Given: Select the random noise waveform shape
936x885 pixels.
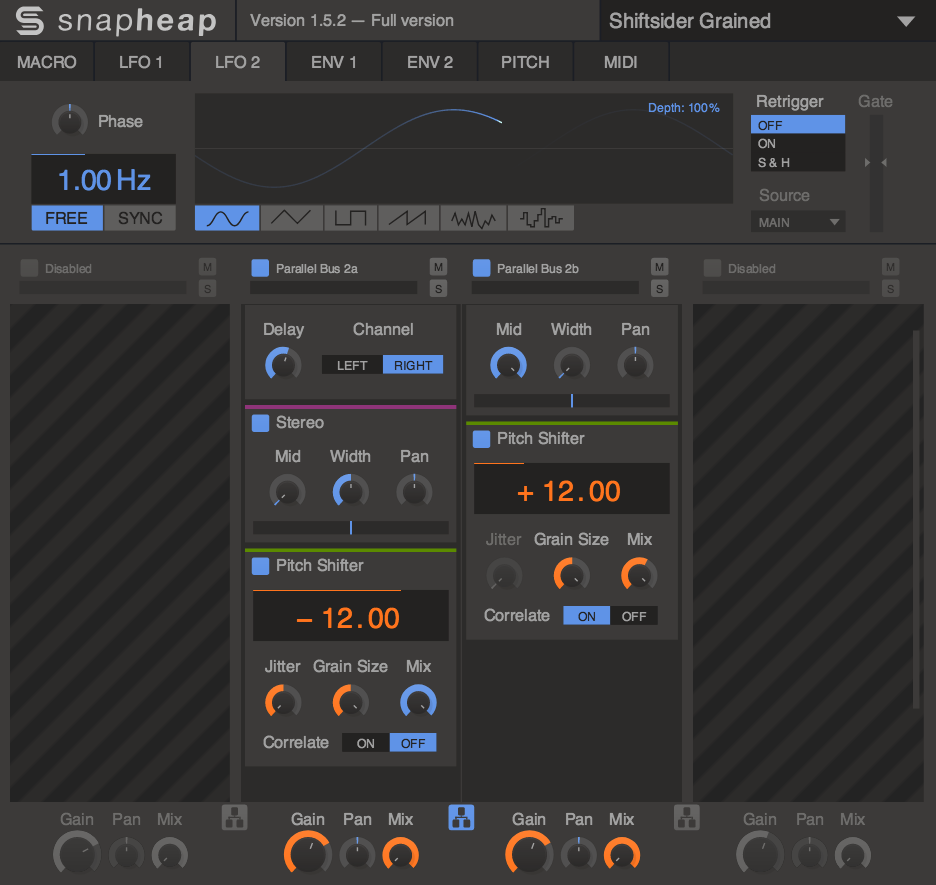Looking at the screenshot, I should point(473,218).
